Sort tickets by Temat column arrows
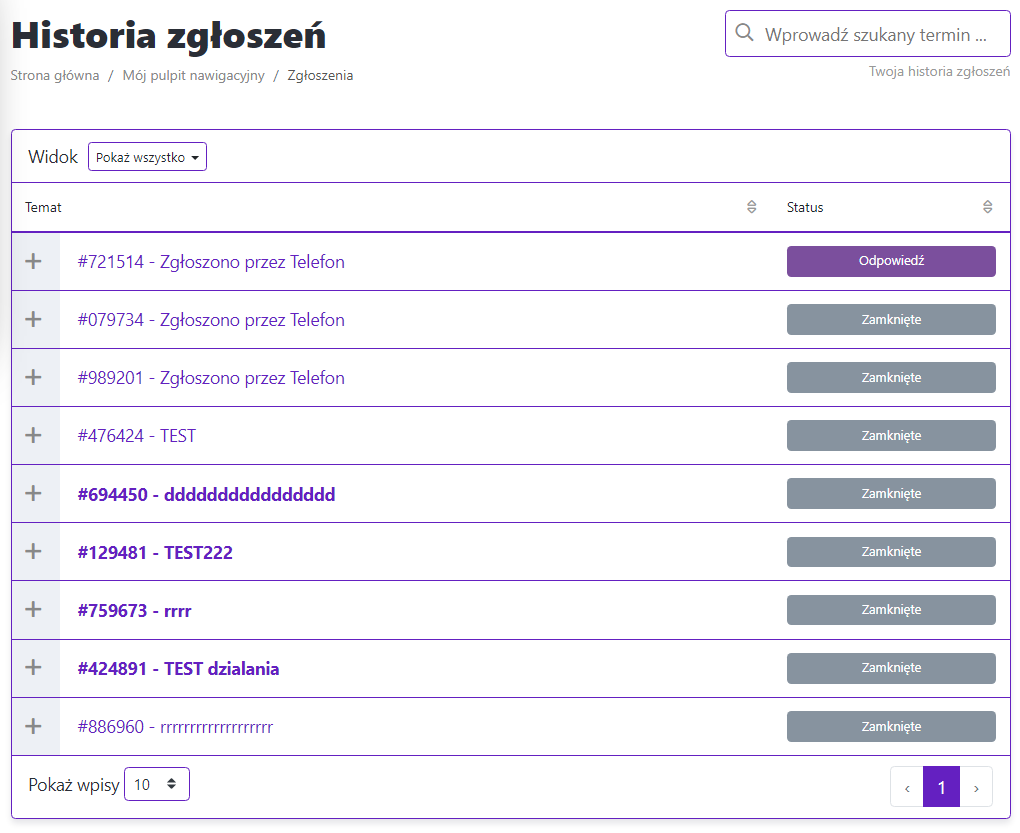This screenshot has width=1020, height=833. [x=752, y=207]
